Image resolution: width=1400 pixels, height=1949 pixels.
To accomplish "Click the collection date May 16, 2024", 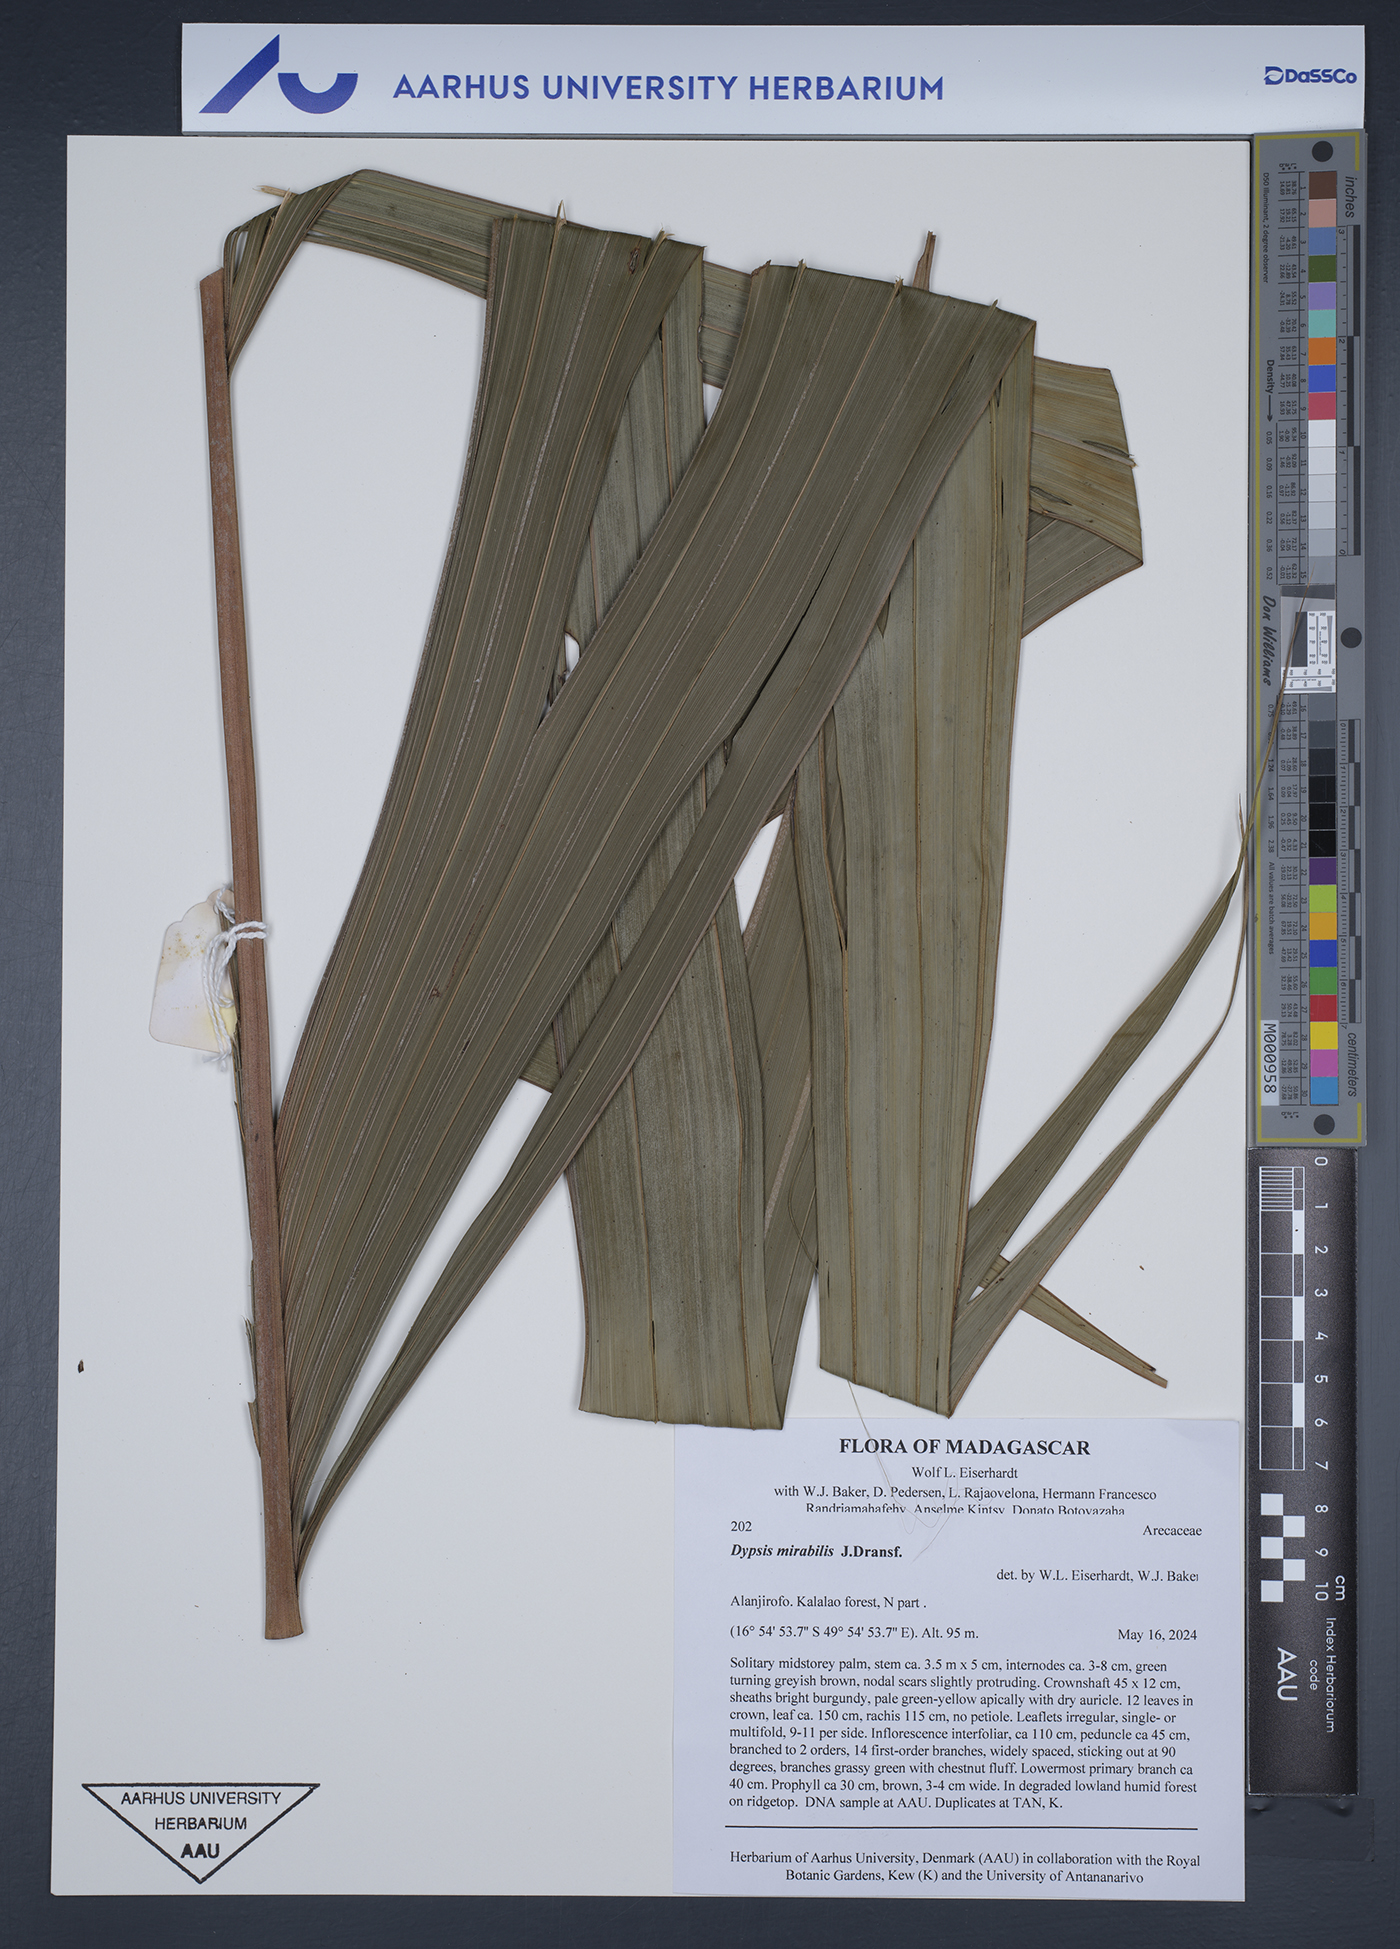I will [1156, 1635].
